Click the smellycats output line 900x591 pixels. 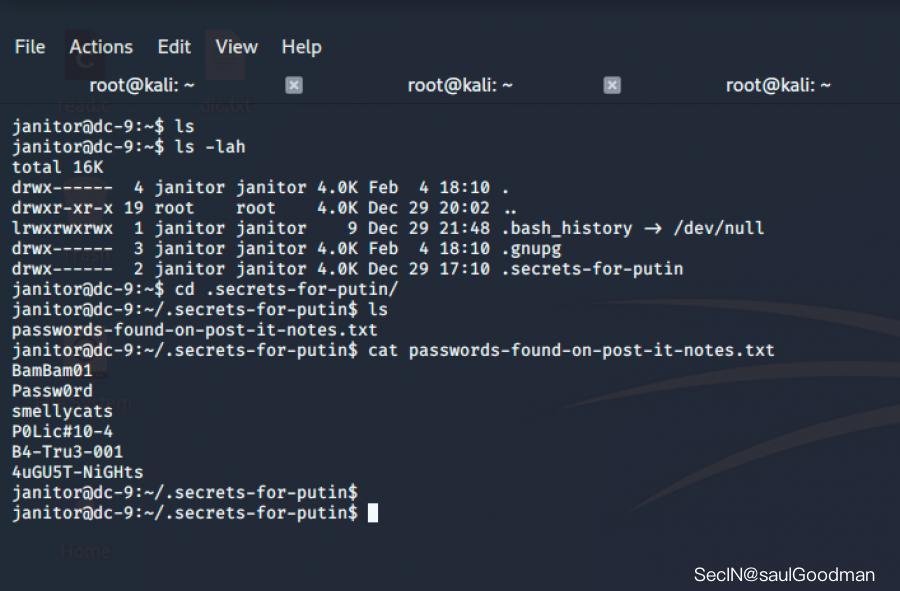[x=62, y=411]
